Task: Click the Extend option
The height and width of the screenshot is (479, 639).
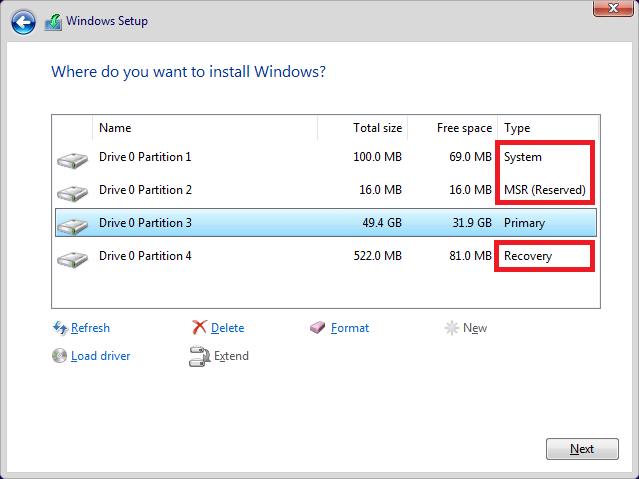Action: click(231, 356)
